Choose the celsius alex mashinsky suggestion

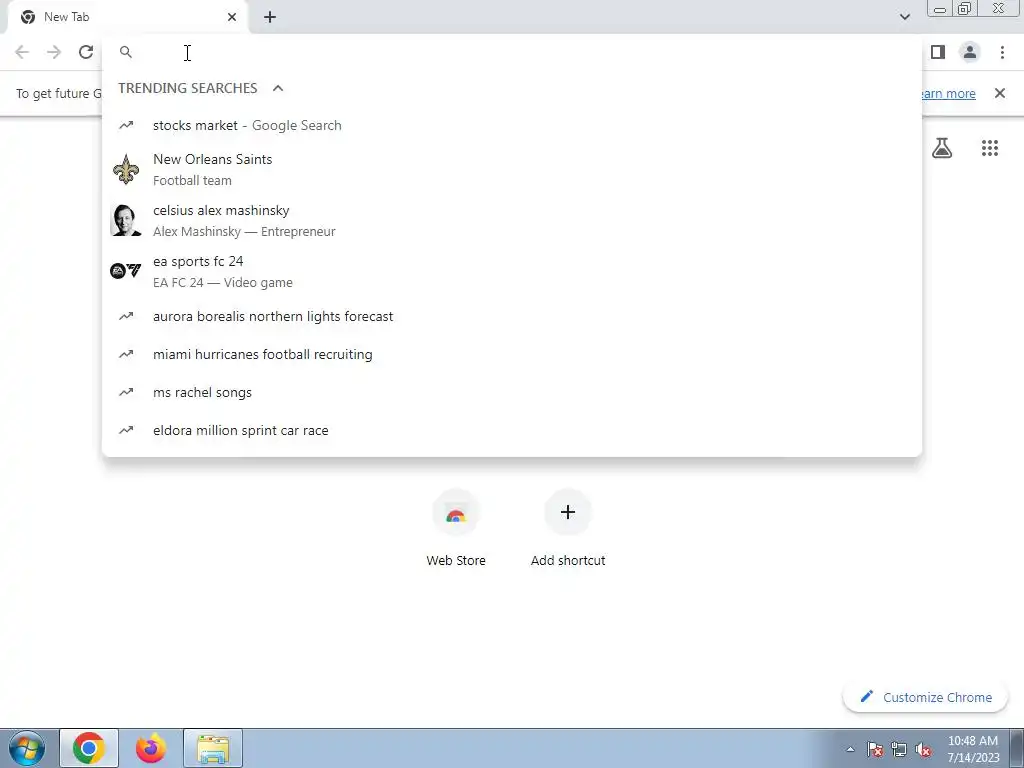pyautogui.click(x=512, y=221)
